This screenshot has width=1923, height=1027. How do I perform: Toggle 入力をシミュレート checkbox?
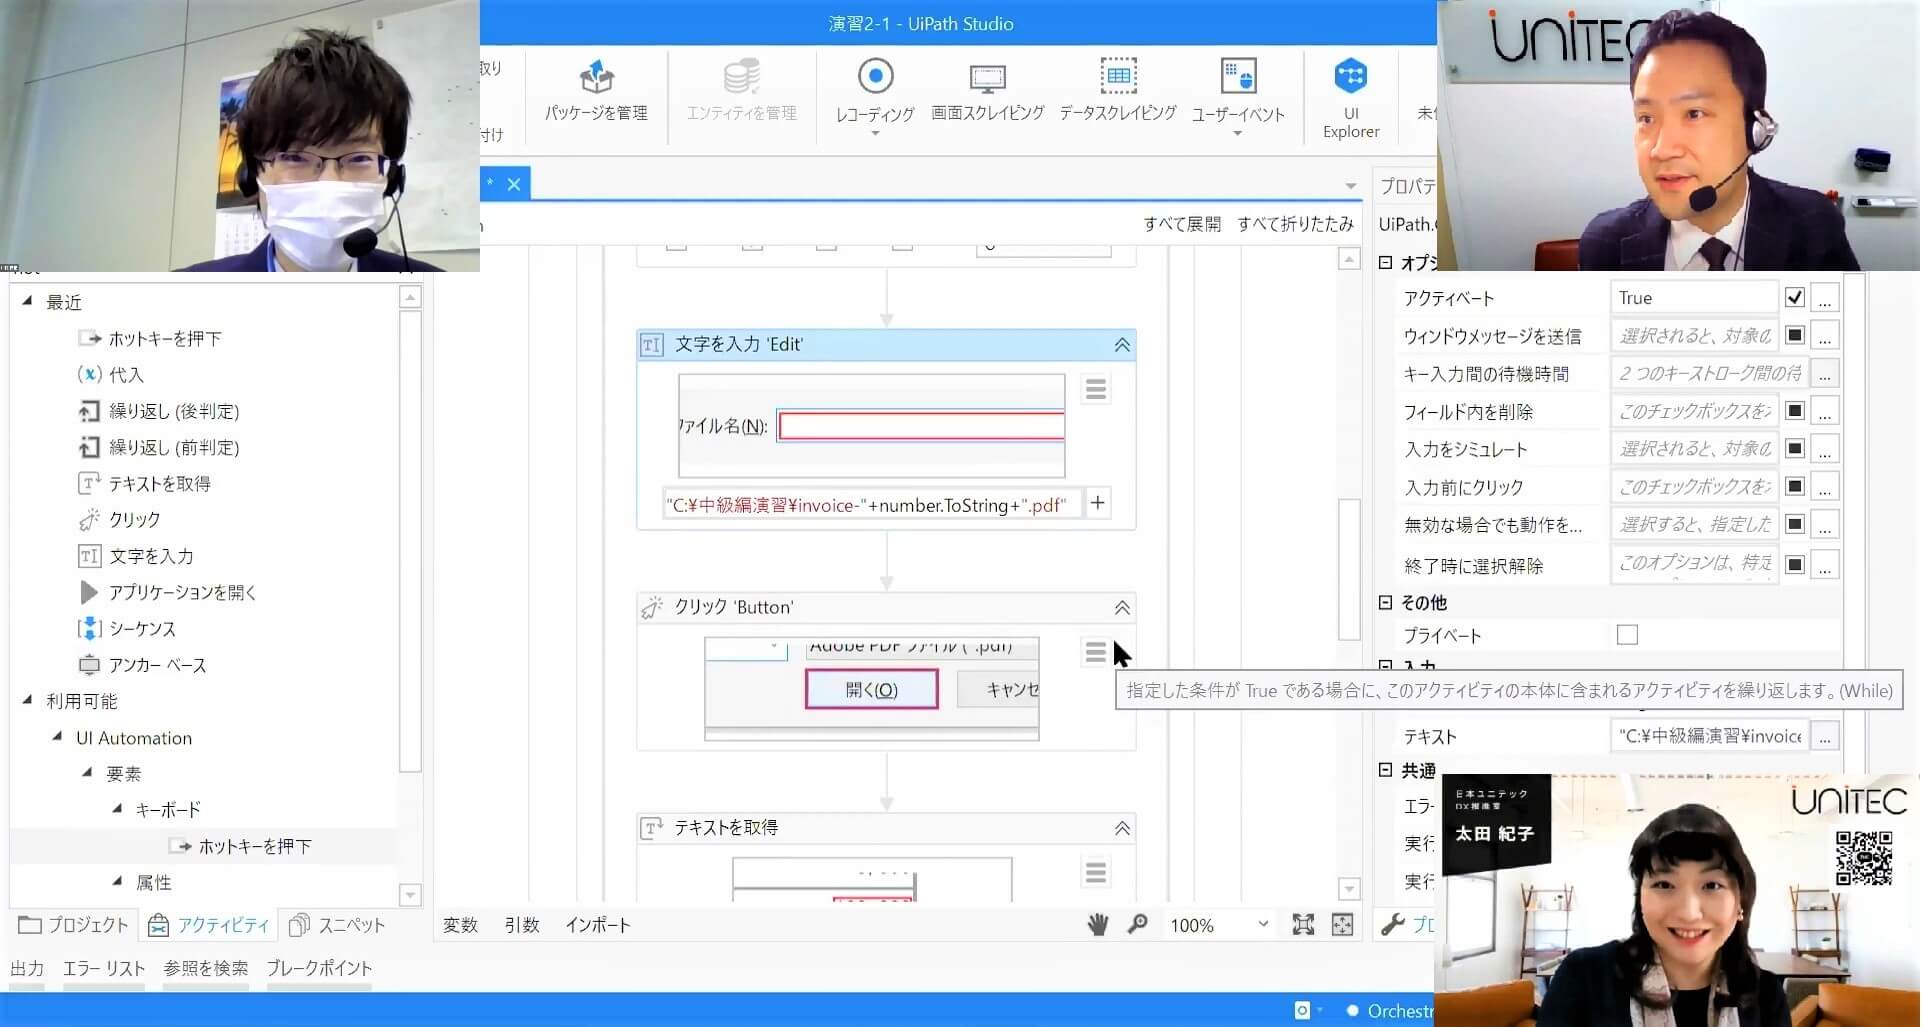[1794, 448]
